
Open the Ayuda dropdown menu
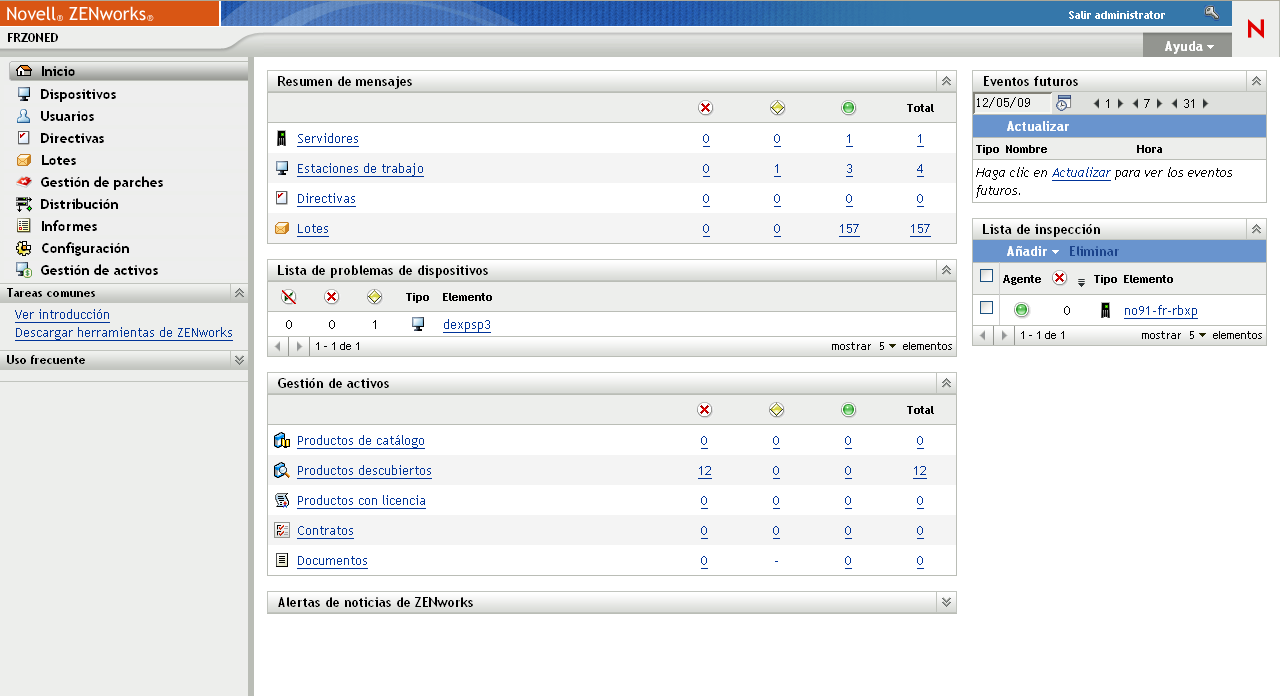[1189, 46]
